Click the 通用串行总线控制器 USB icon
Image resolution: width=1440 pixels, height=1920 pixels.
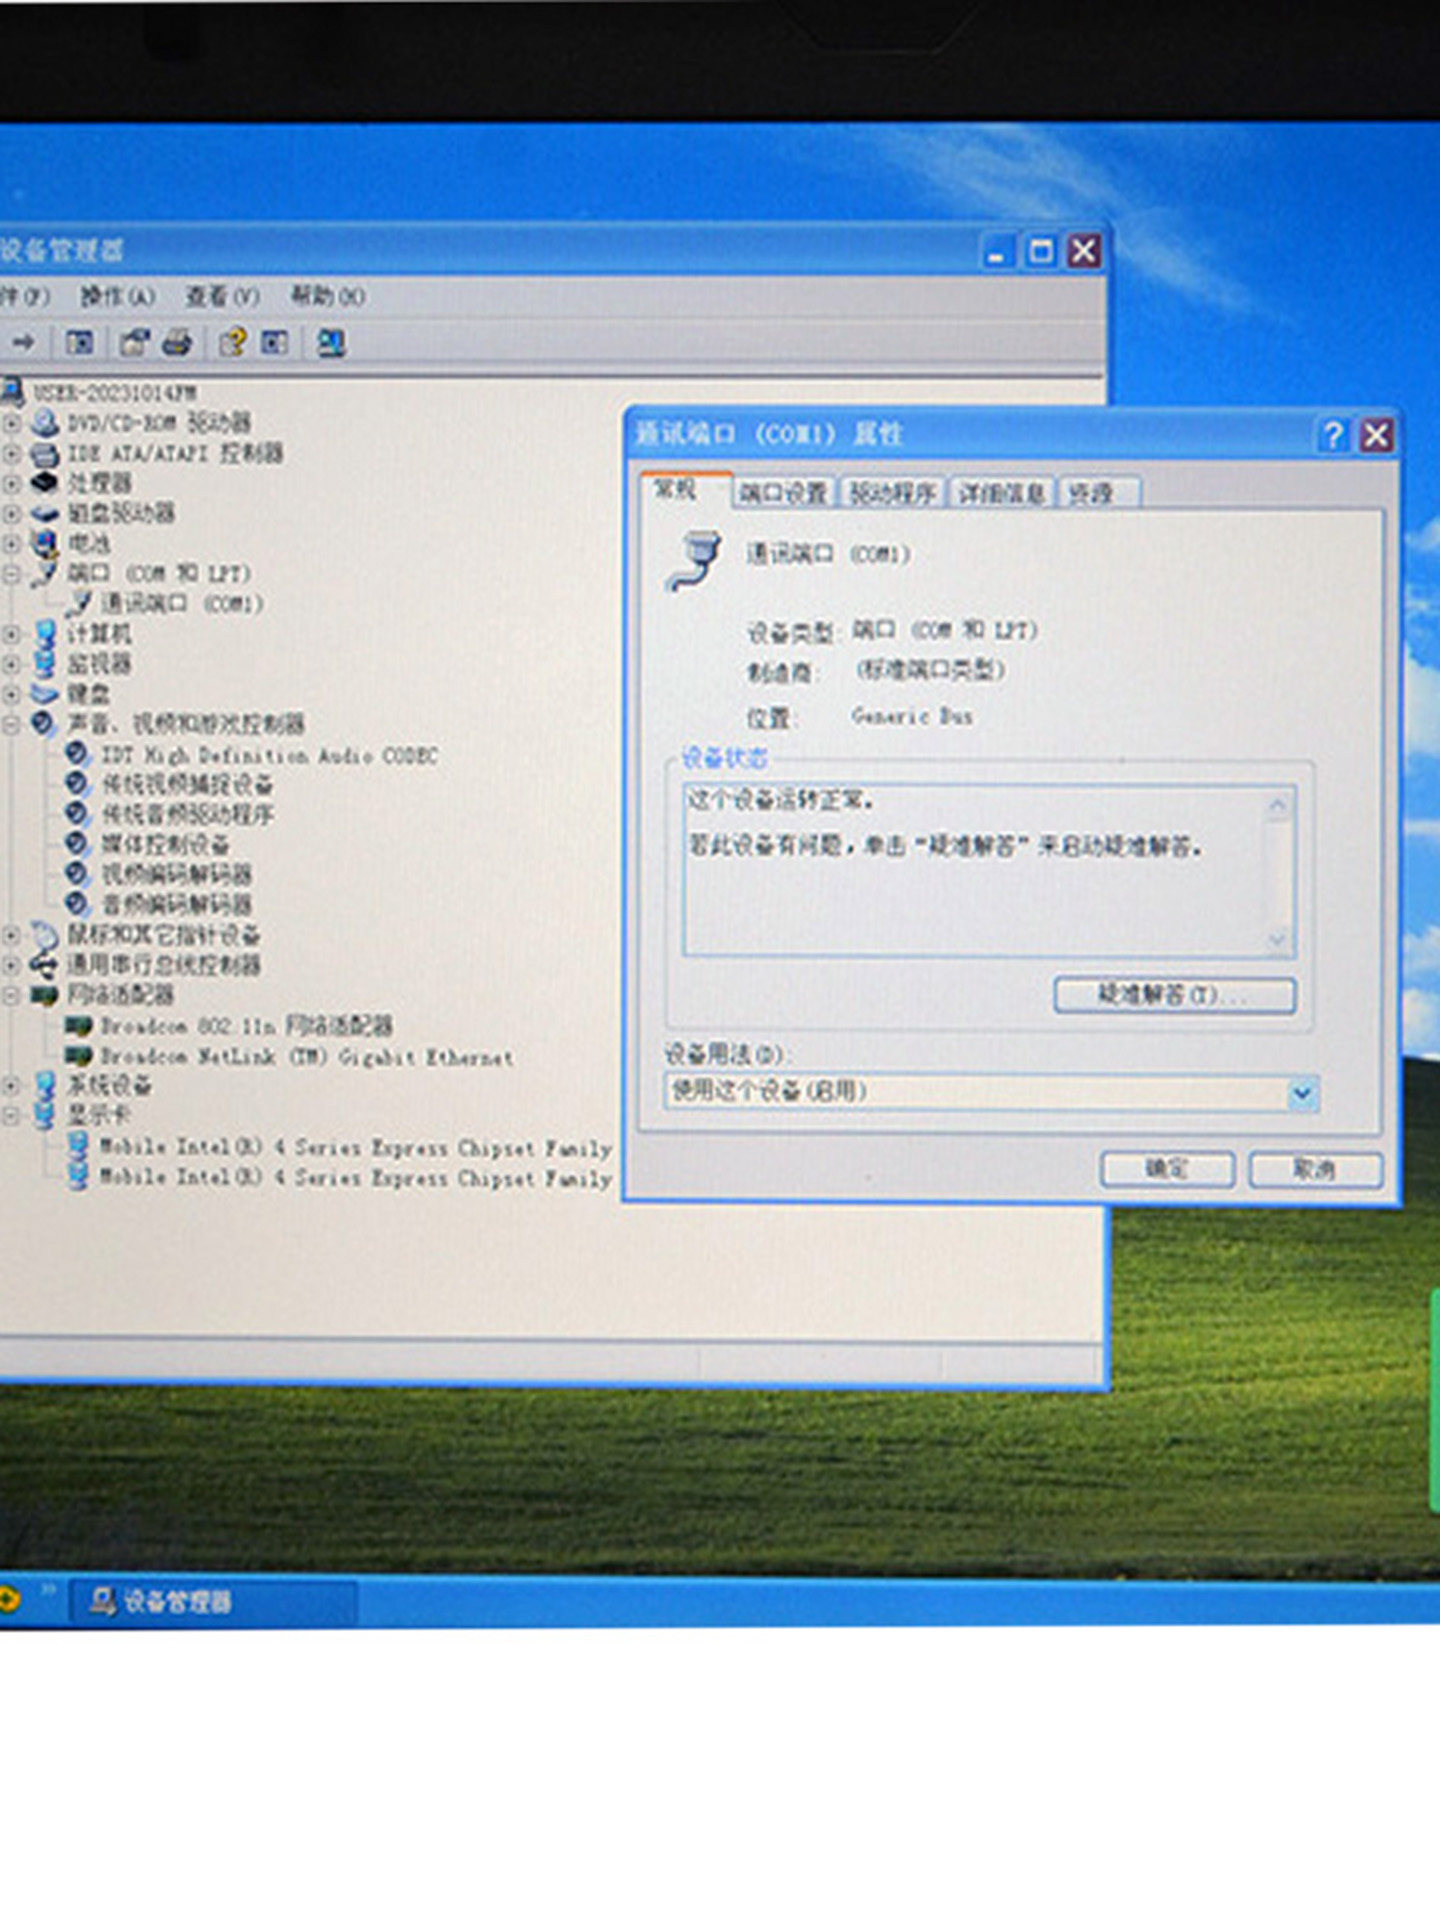pos(45,965)
